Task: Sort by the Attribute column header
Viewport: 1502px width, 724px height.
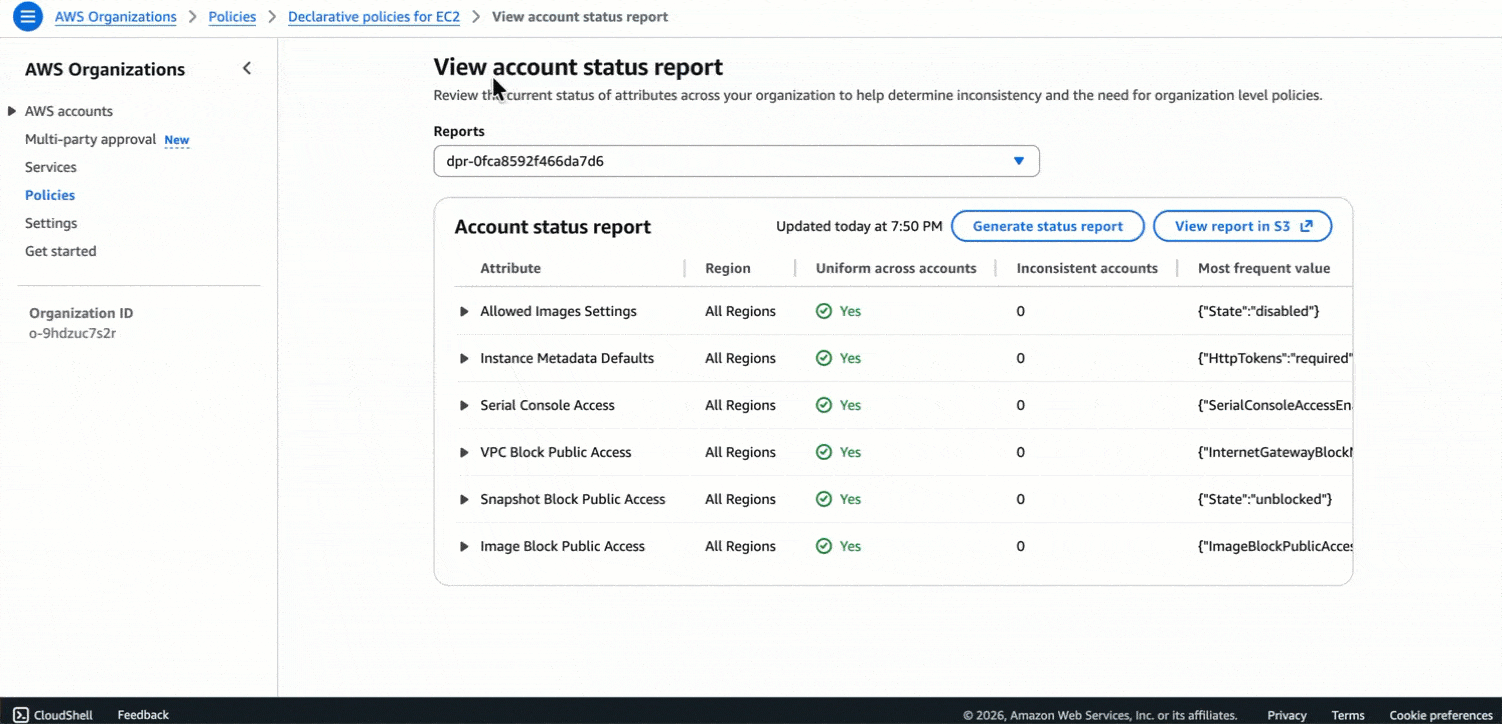Action: (510, 268)
